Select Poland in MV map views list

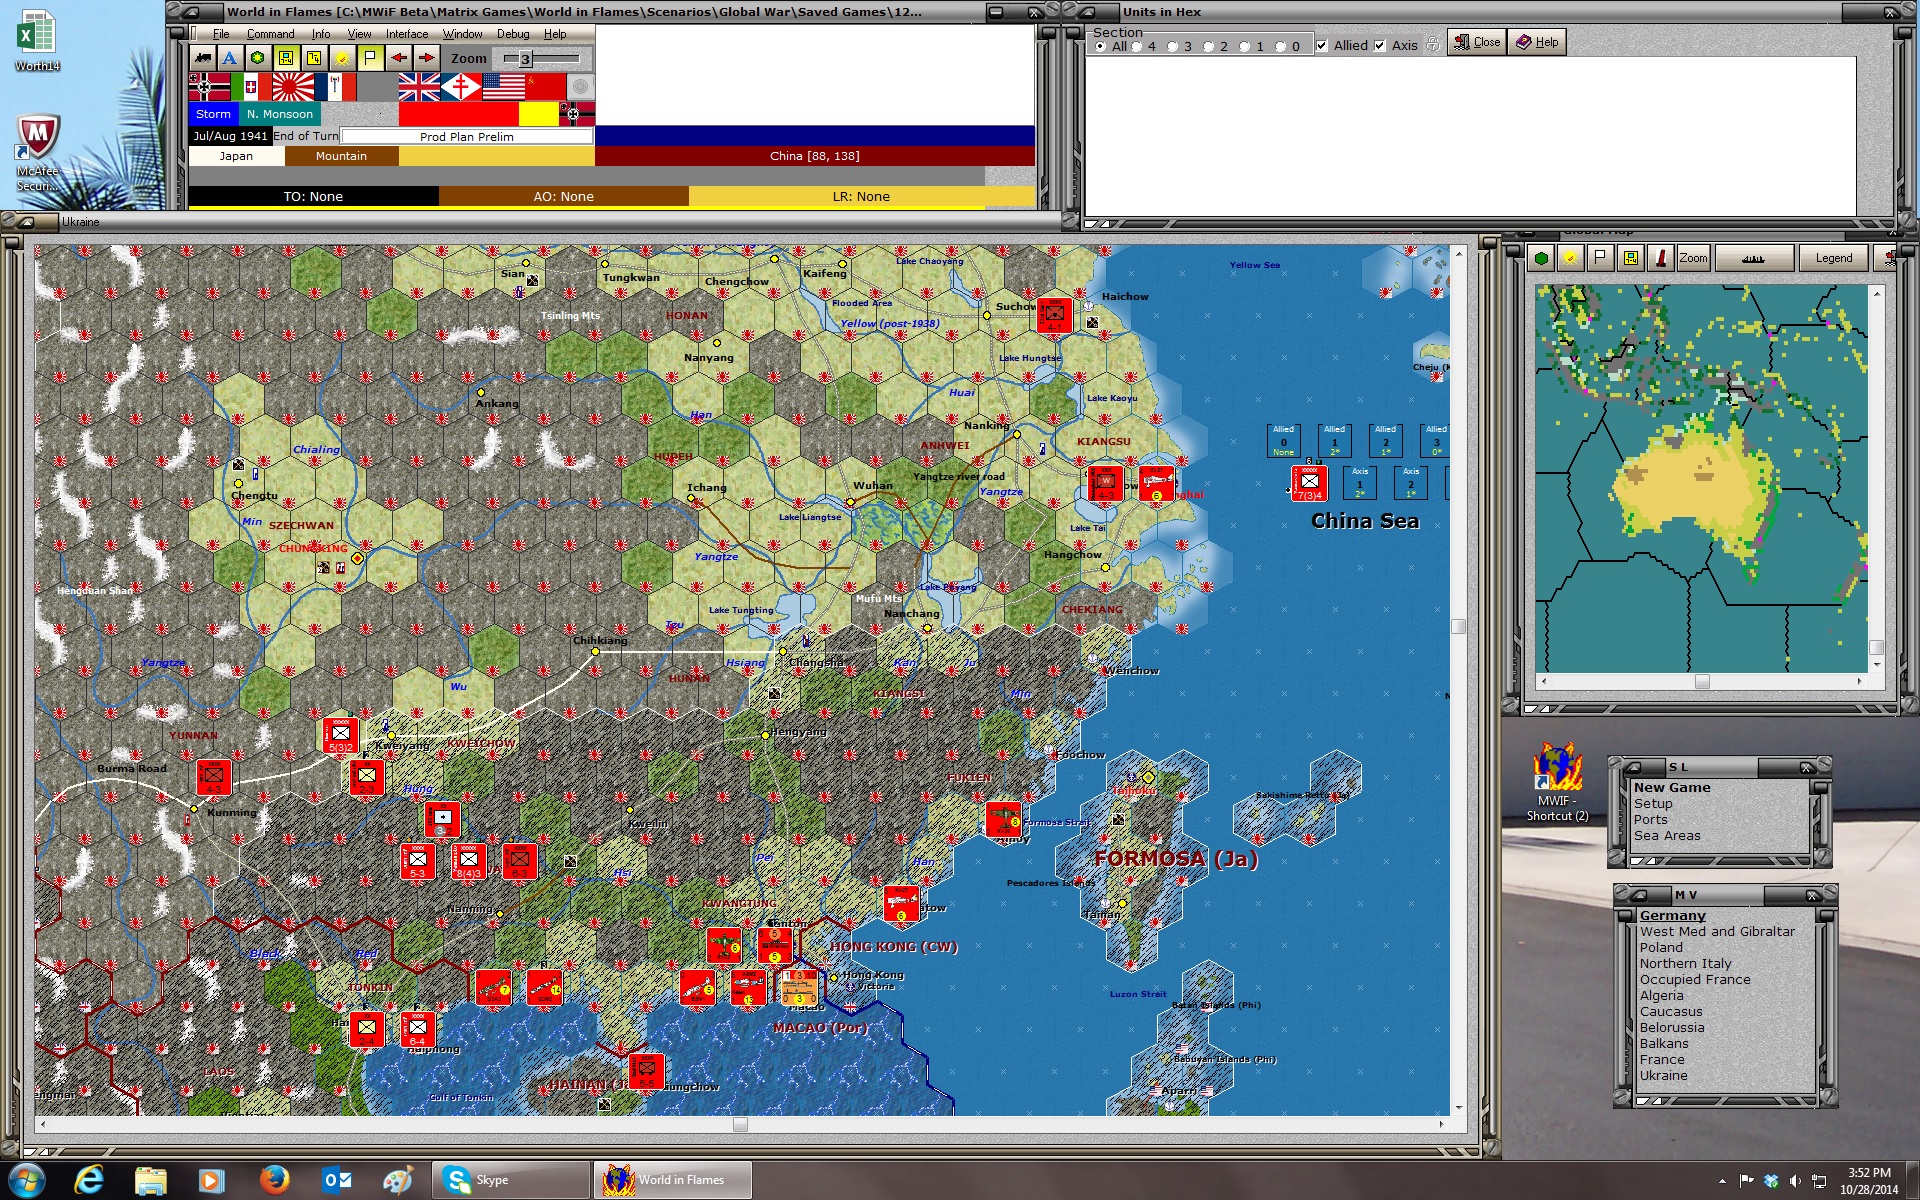(x=1661, y=948)
